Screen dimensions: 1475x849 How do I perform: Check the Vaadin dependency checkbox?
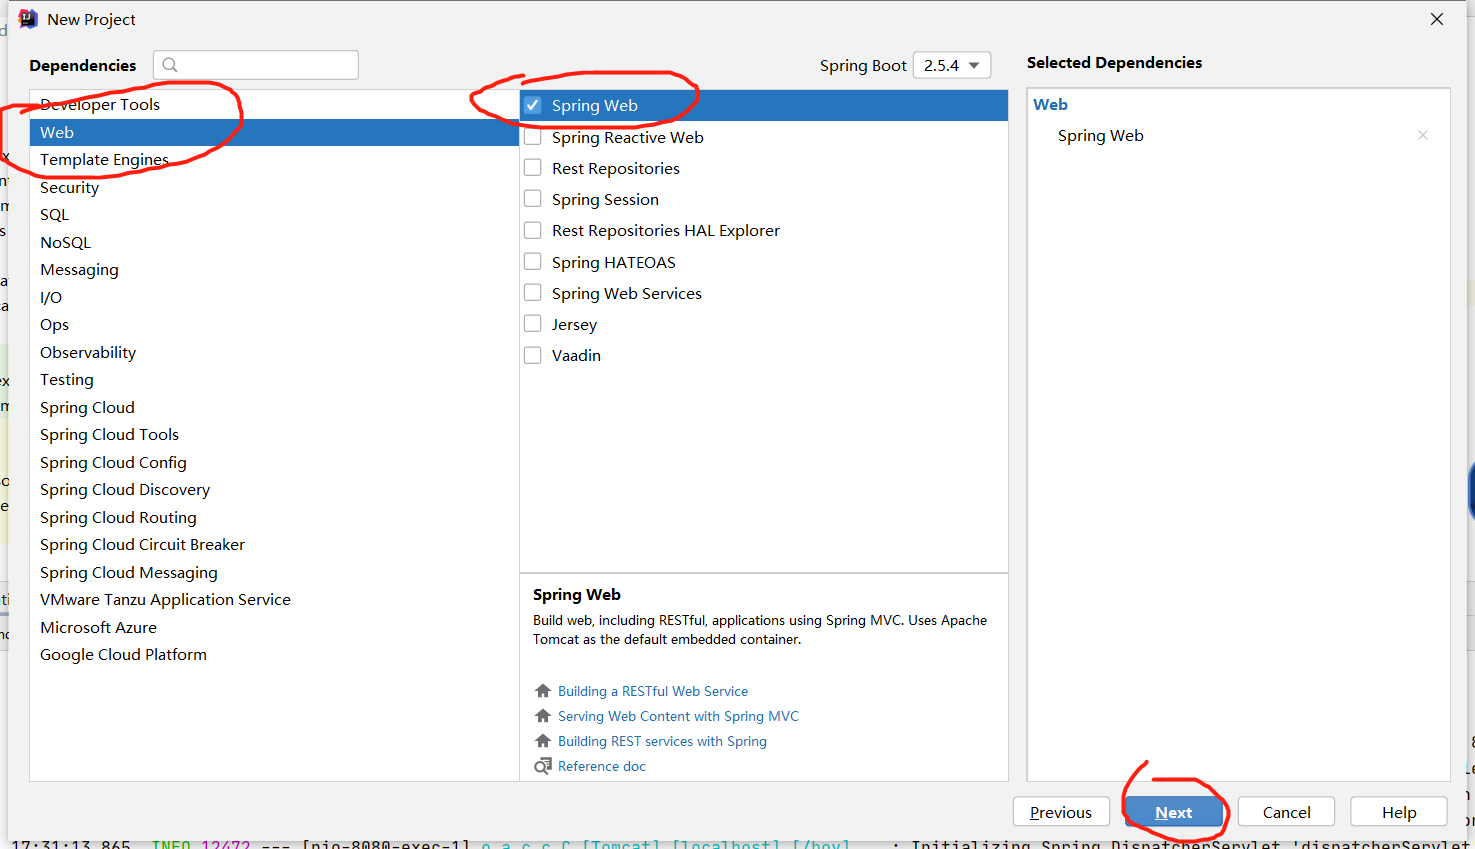533,355
